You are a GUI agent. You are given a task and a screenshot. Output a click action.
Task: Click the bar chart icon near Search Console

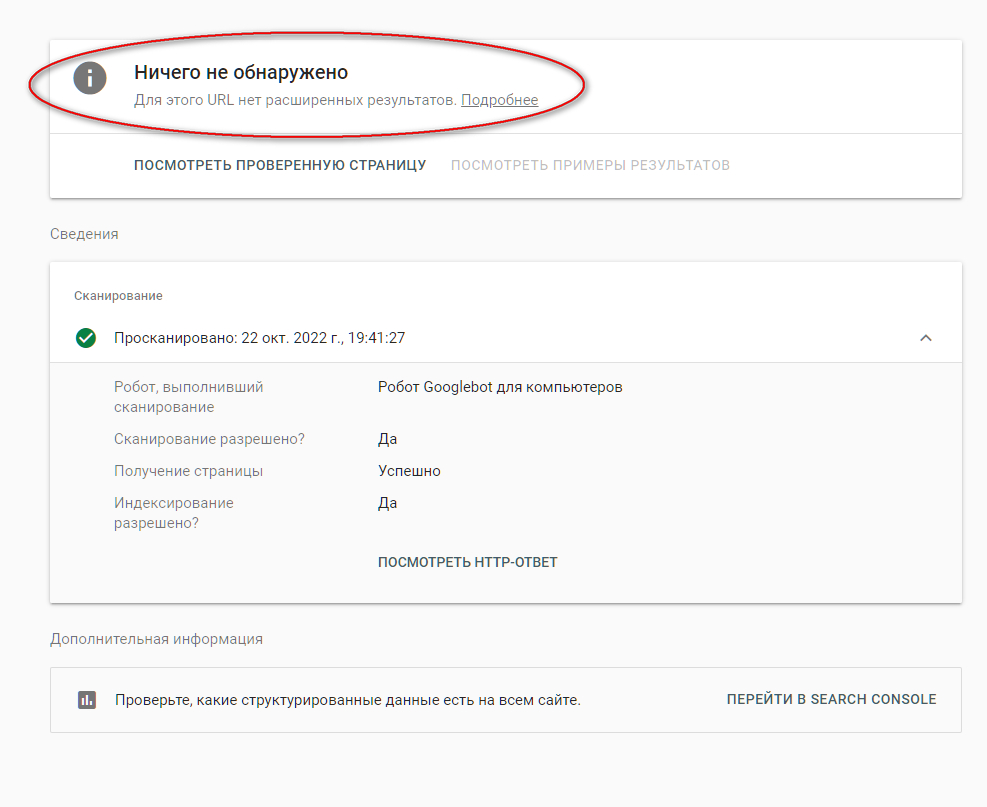(x=87, y=699)
